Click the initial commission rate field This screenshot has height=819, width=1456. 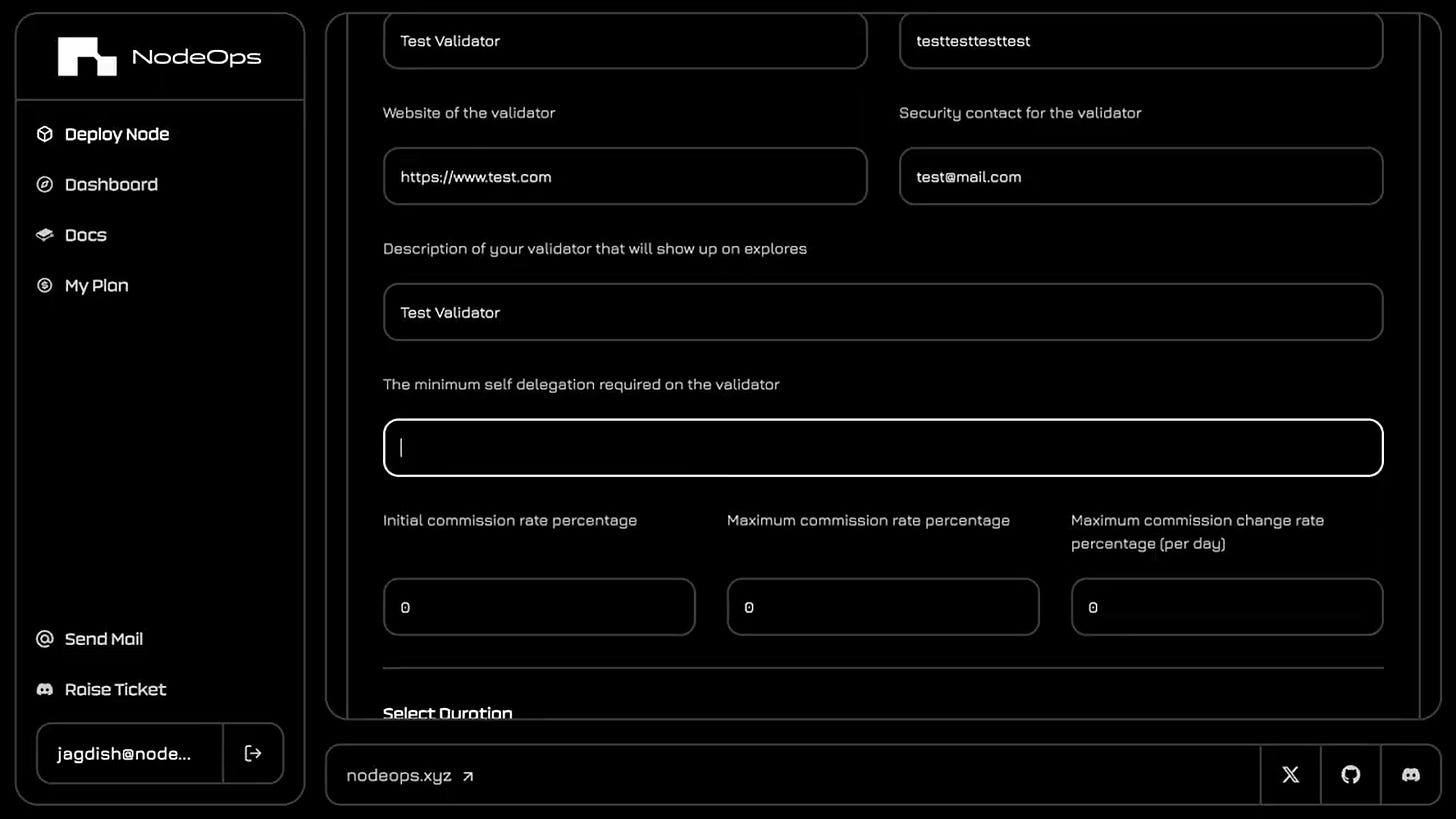coord(538,607)
